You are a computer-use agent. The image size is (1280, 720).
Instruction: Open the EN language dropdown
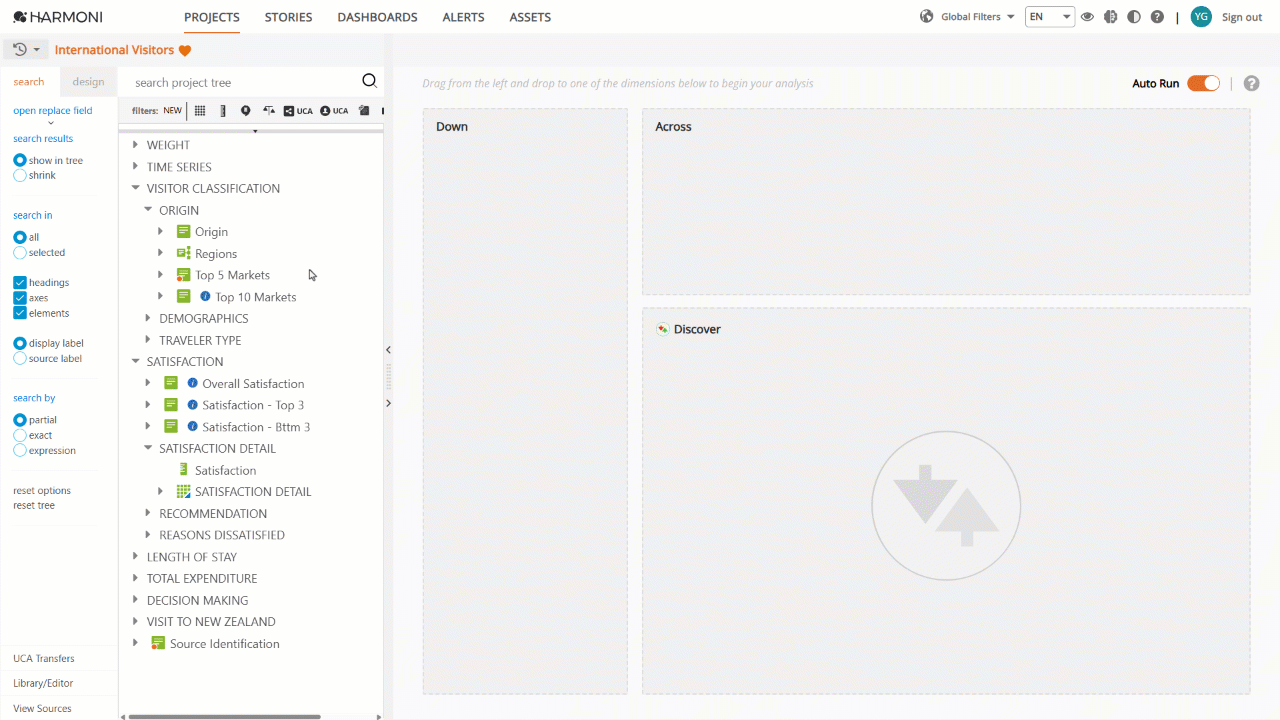coord(1050,17)
